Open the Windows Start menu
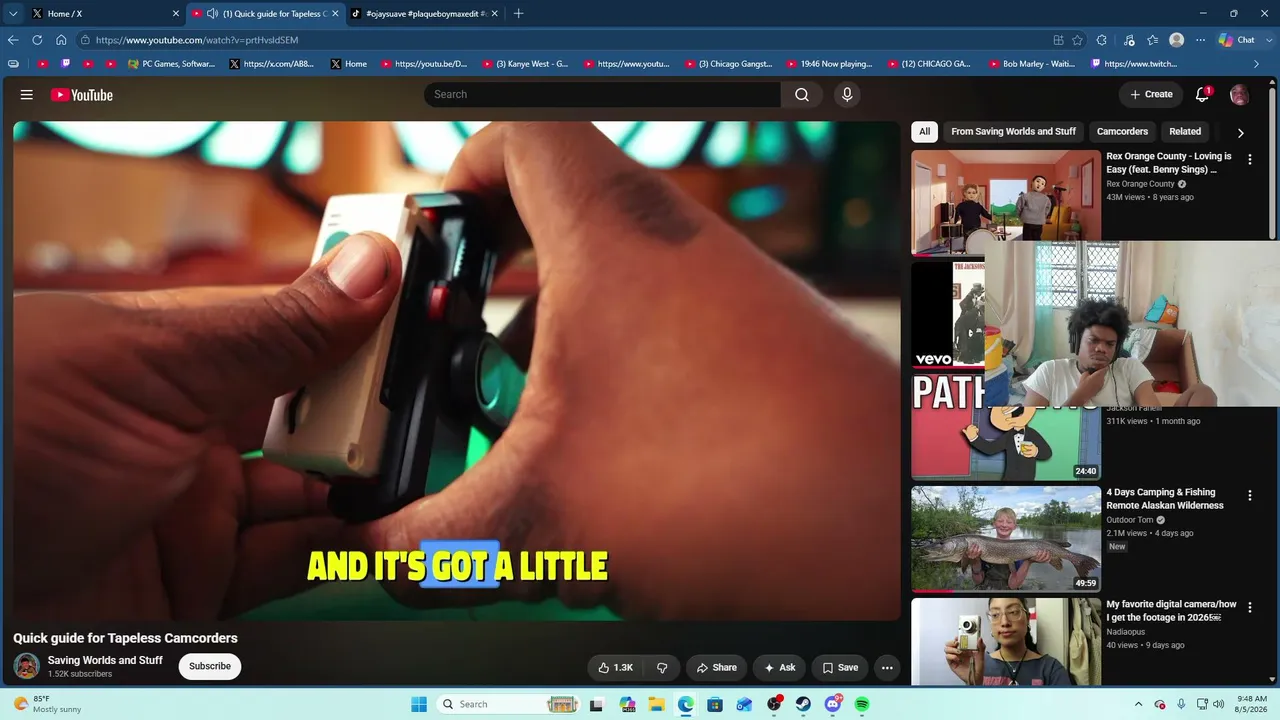This screenshot has height=720, width=1280. click(x=419, y=704)
